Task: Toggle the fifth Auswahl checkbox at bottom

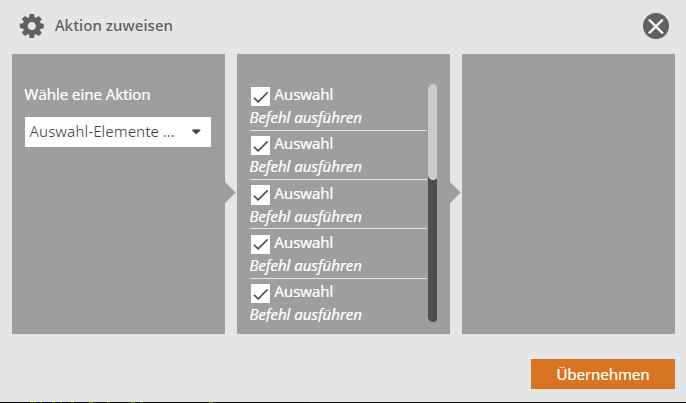Action: (261, 293)
